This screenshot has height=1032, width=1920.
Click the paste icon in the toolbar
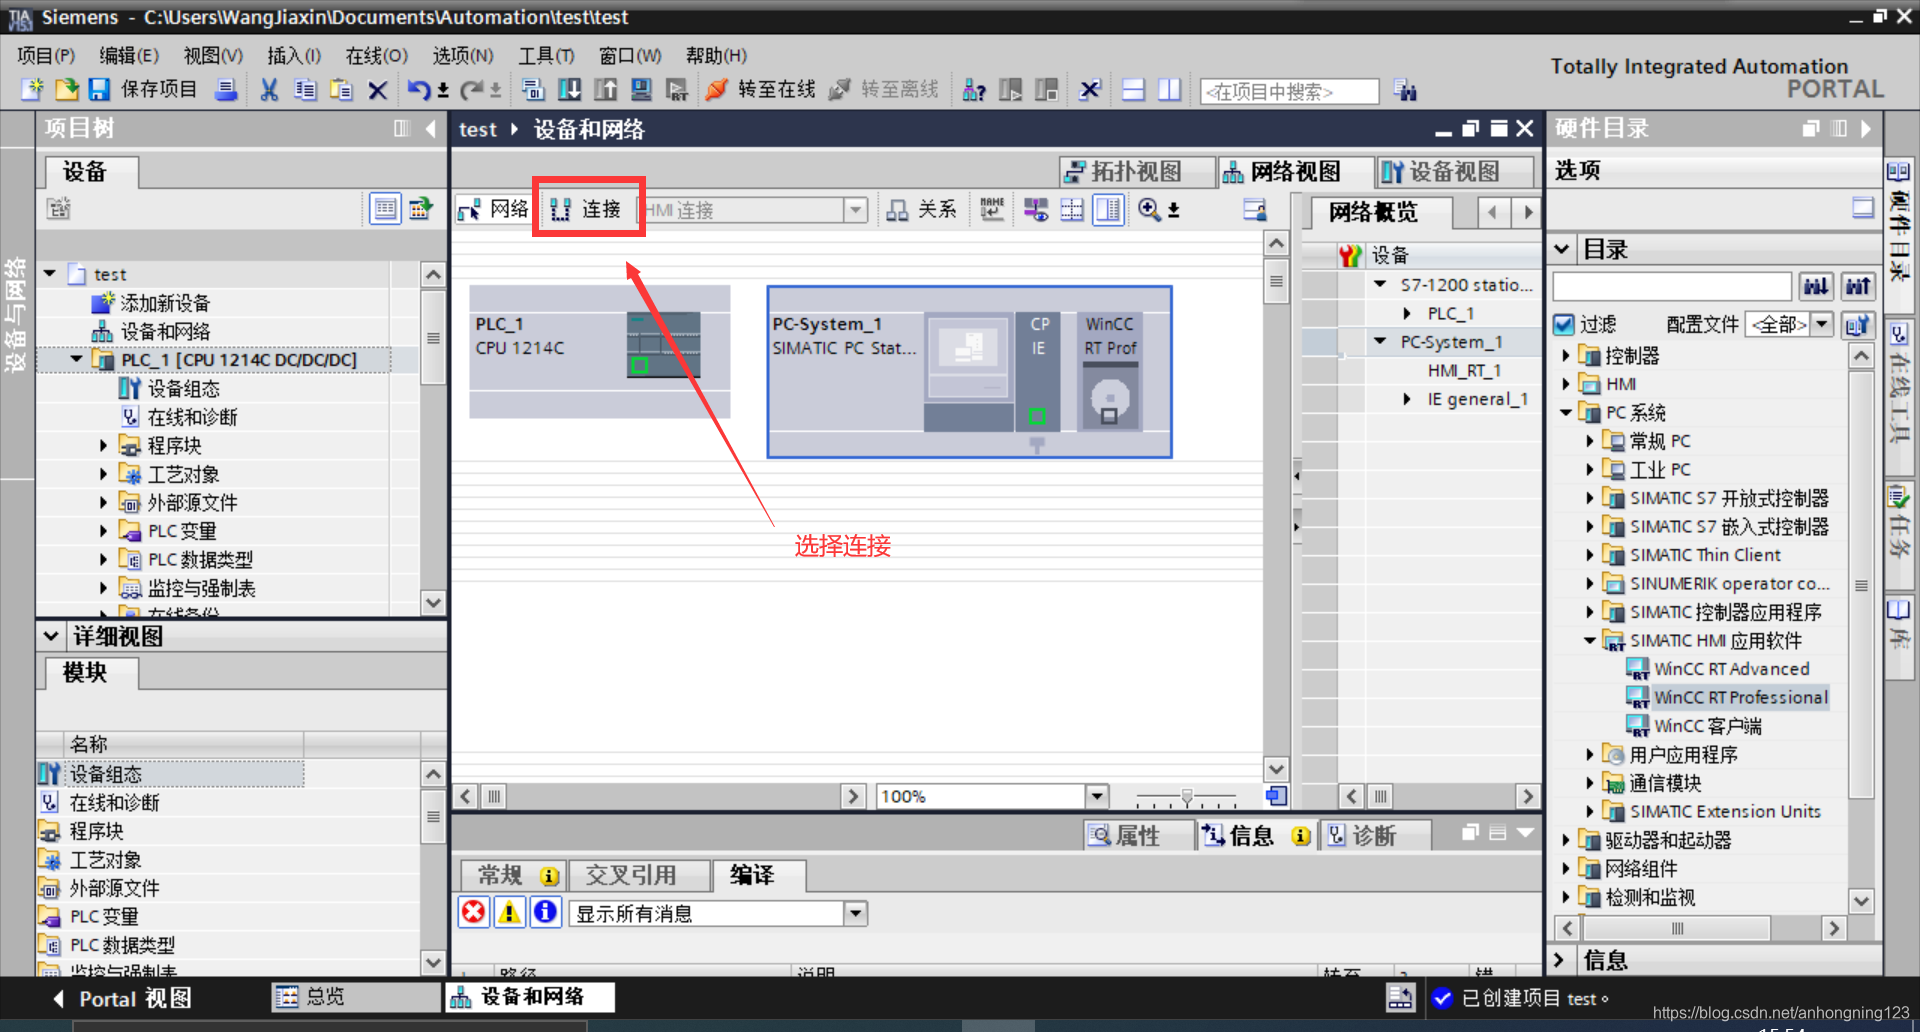[341, 90]
